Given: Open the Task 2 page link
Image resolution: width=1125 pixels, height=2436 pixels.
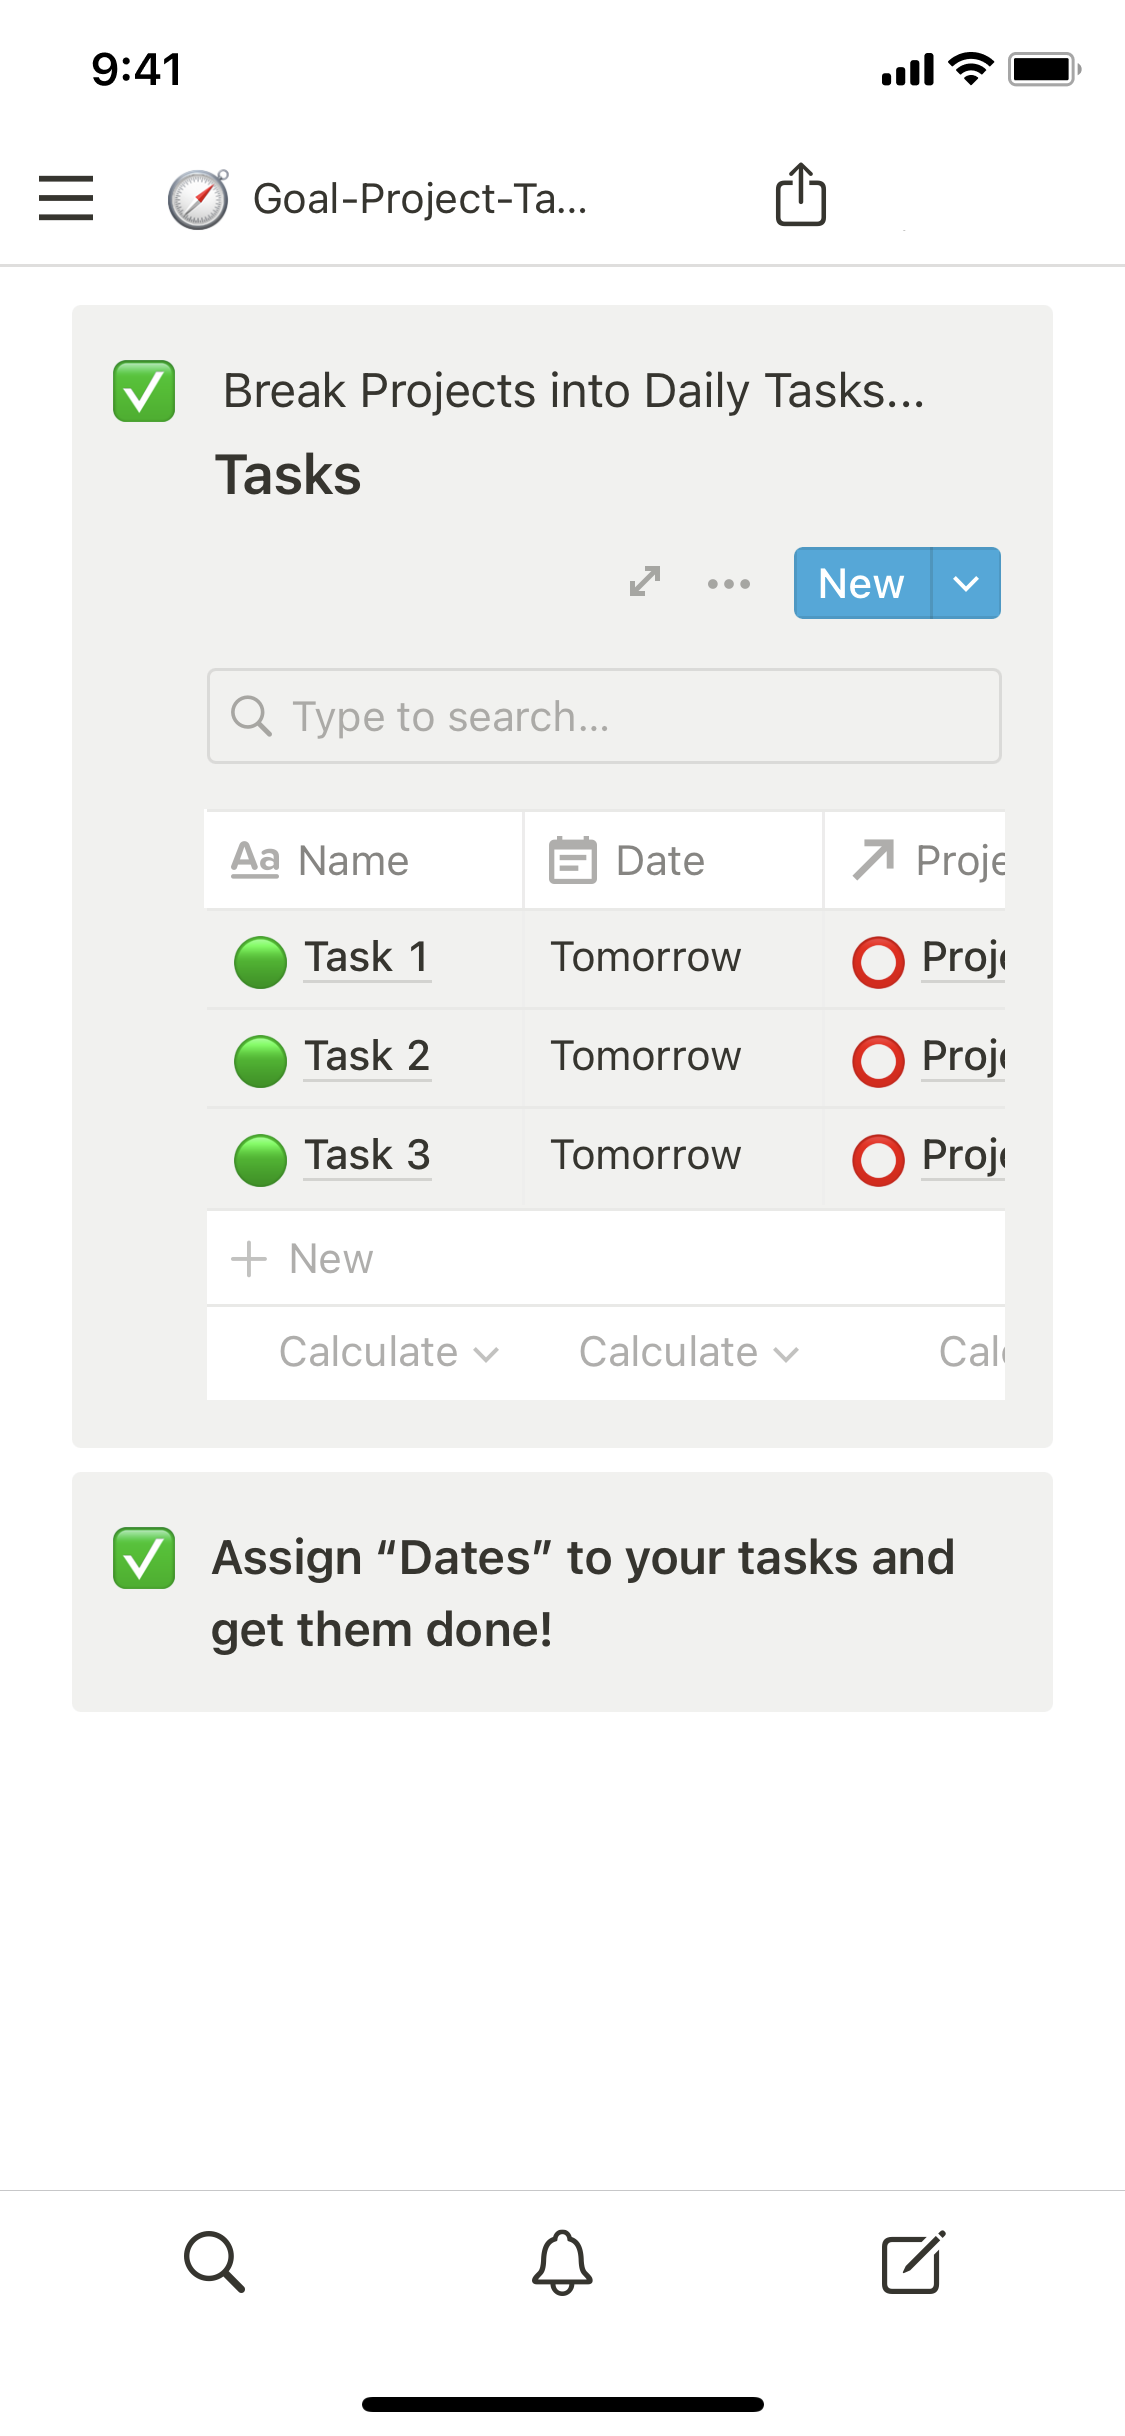Looking at the screenshot, I should 367,1056.
